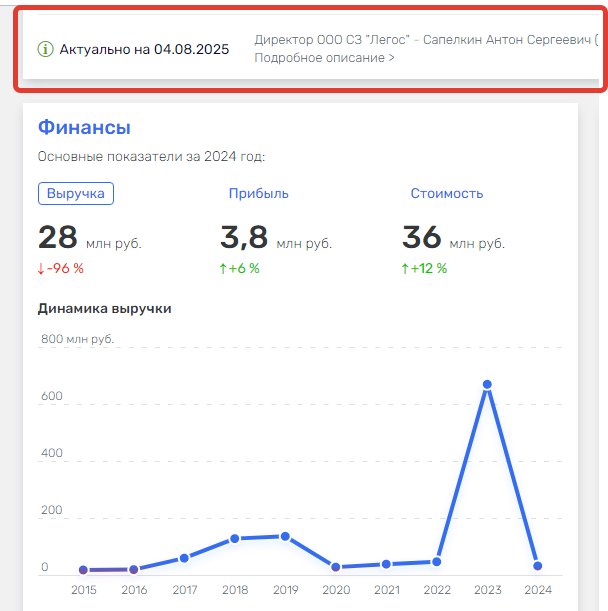Click the 2022 data point on chart

pos(437,562)
